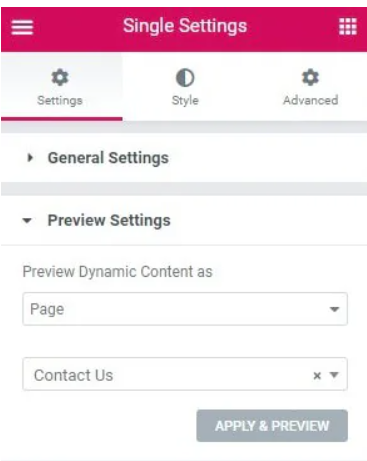
Task: Collapse the Preview Settings arrow
Action: [x=27, y=220]
